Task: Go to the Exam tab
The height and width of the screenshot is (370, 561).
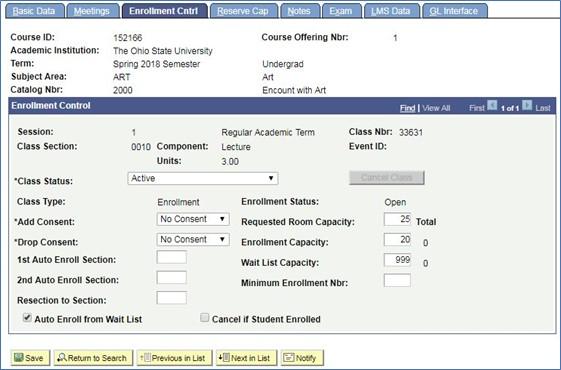Action: click(x=341, y=11)
